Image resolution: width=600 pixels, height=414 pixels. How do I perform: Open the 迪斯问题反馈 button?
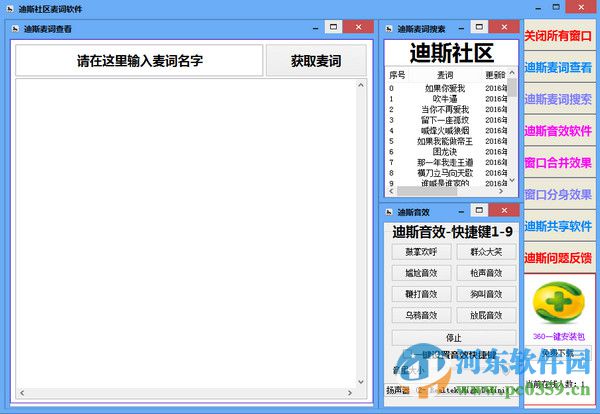click(x=558, y=258)
